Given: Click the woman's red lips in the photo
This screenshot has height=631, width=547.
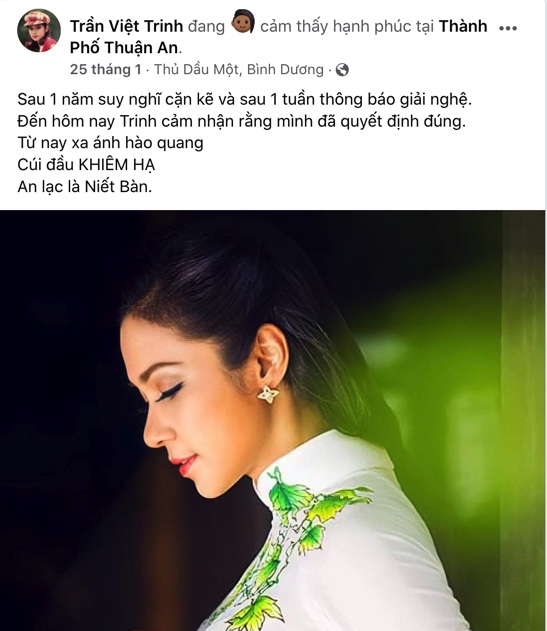Looking at the screenshot, I should (184, 466).
